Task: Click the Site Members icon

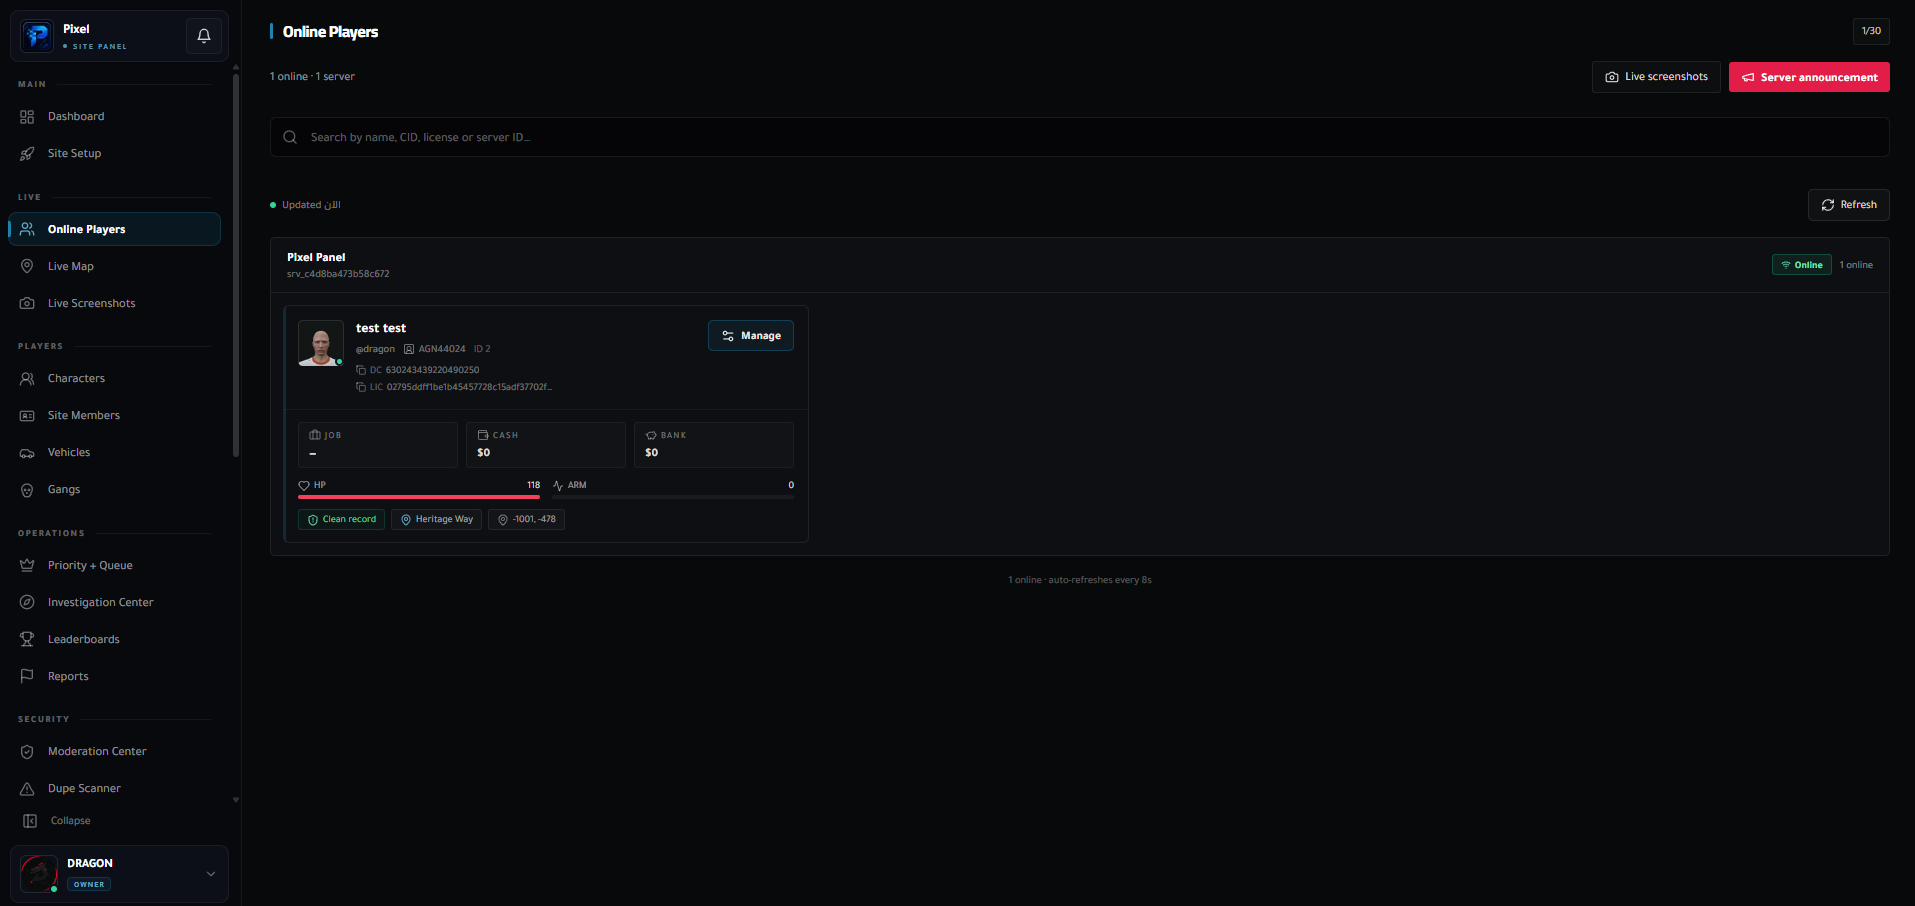Action: pyautogui.click(x=27, y=415)
